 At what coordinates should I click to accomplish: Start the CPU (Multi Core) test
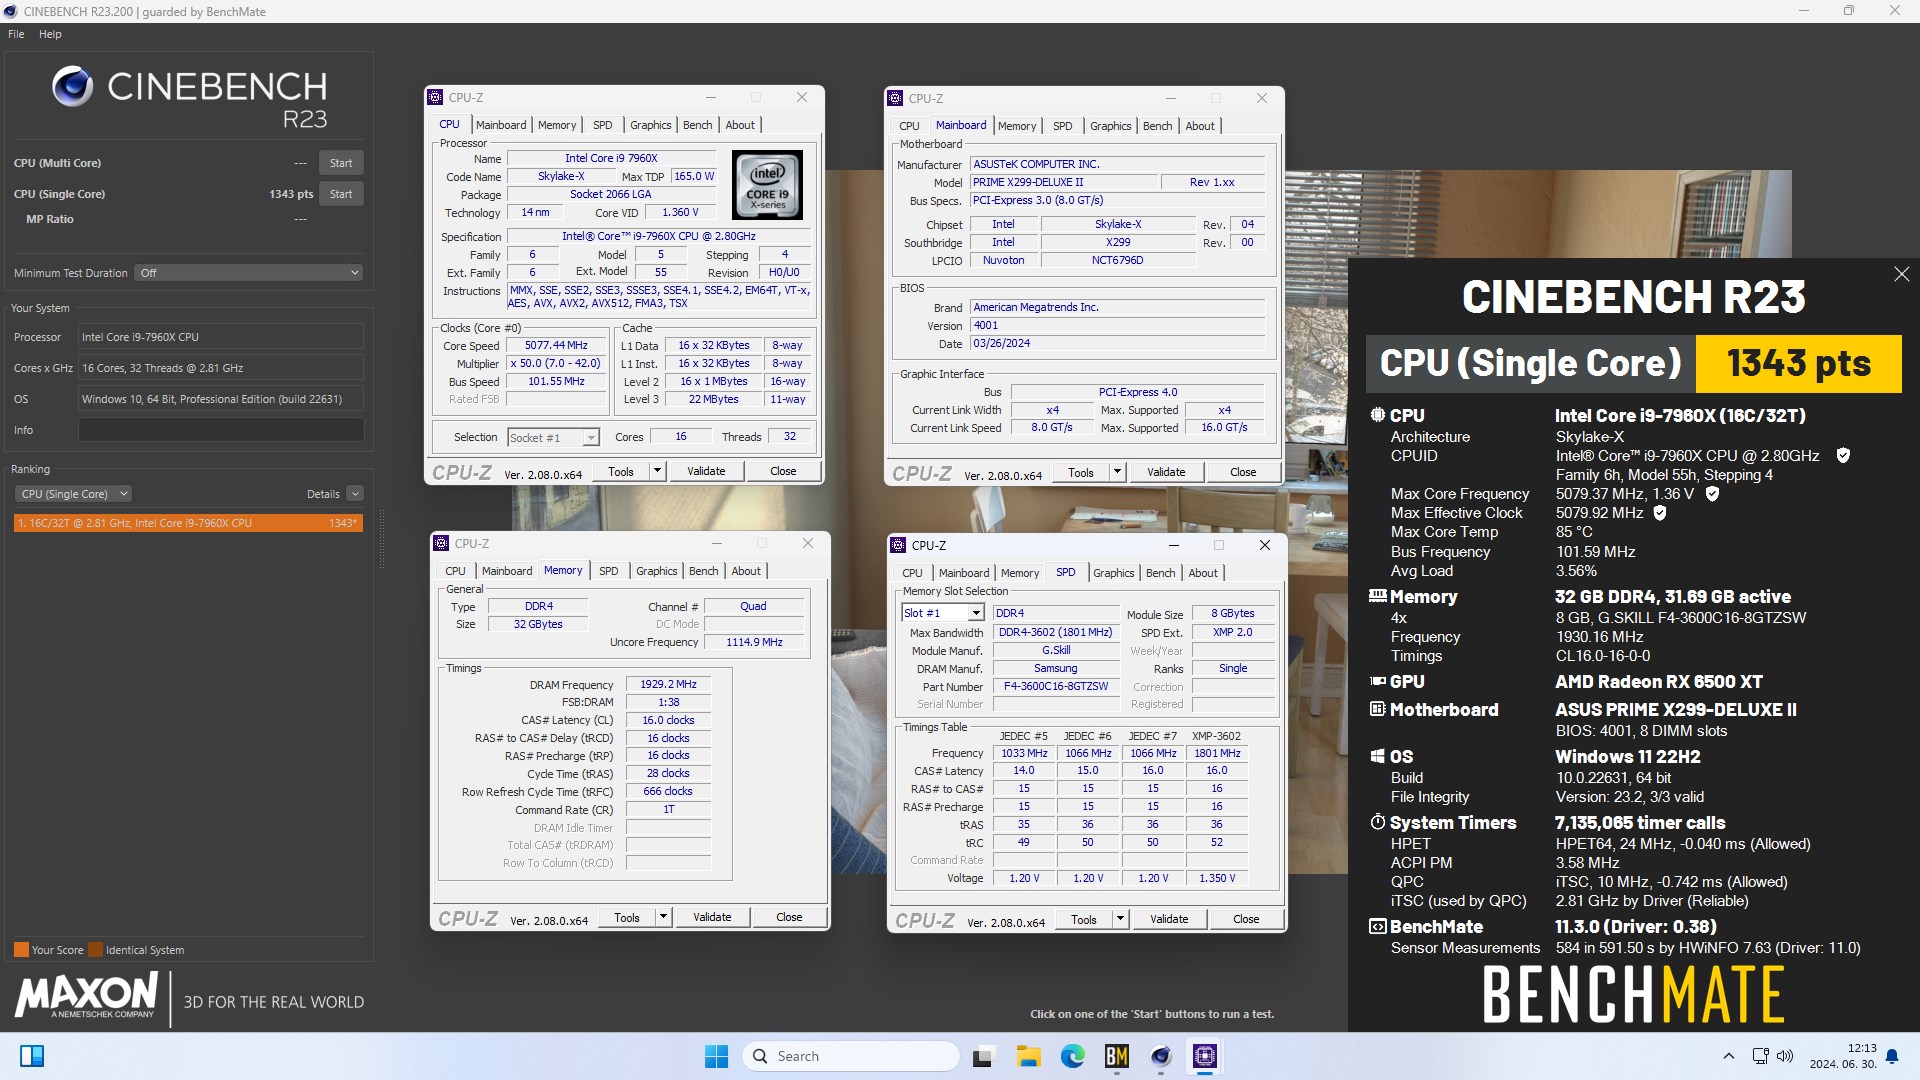(341, 163)
